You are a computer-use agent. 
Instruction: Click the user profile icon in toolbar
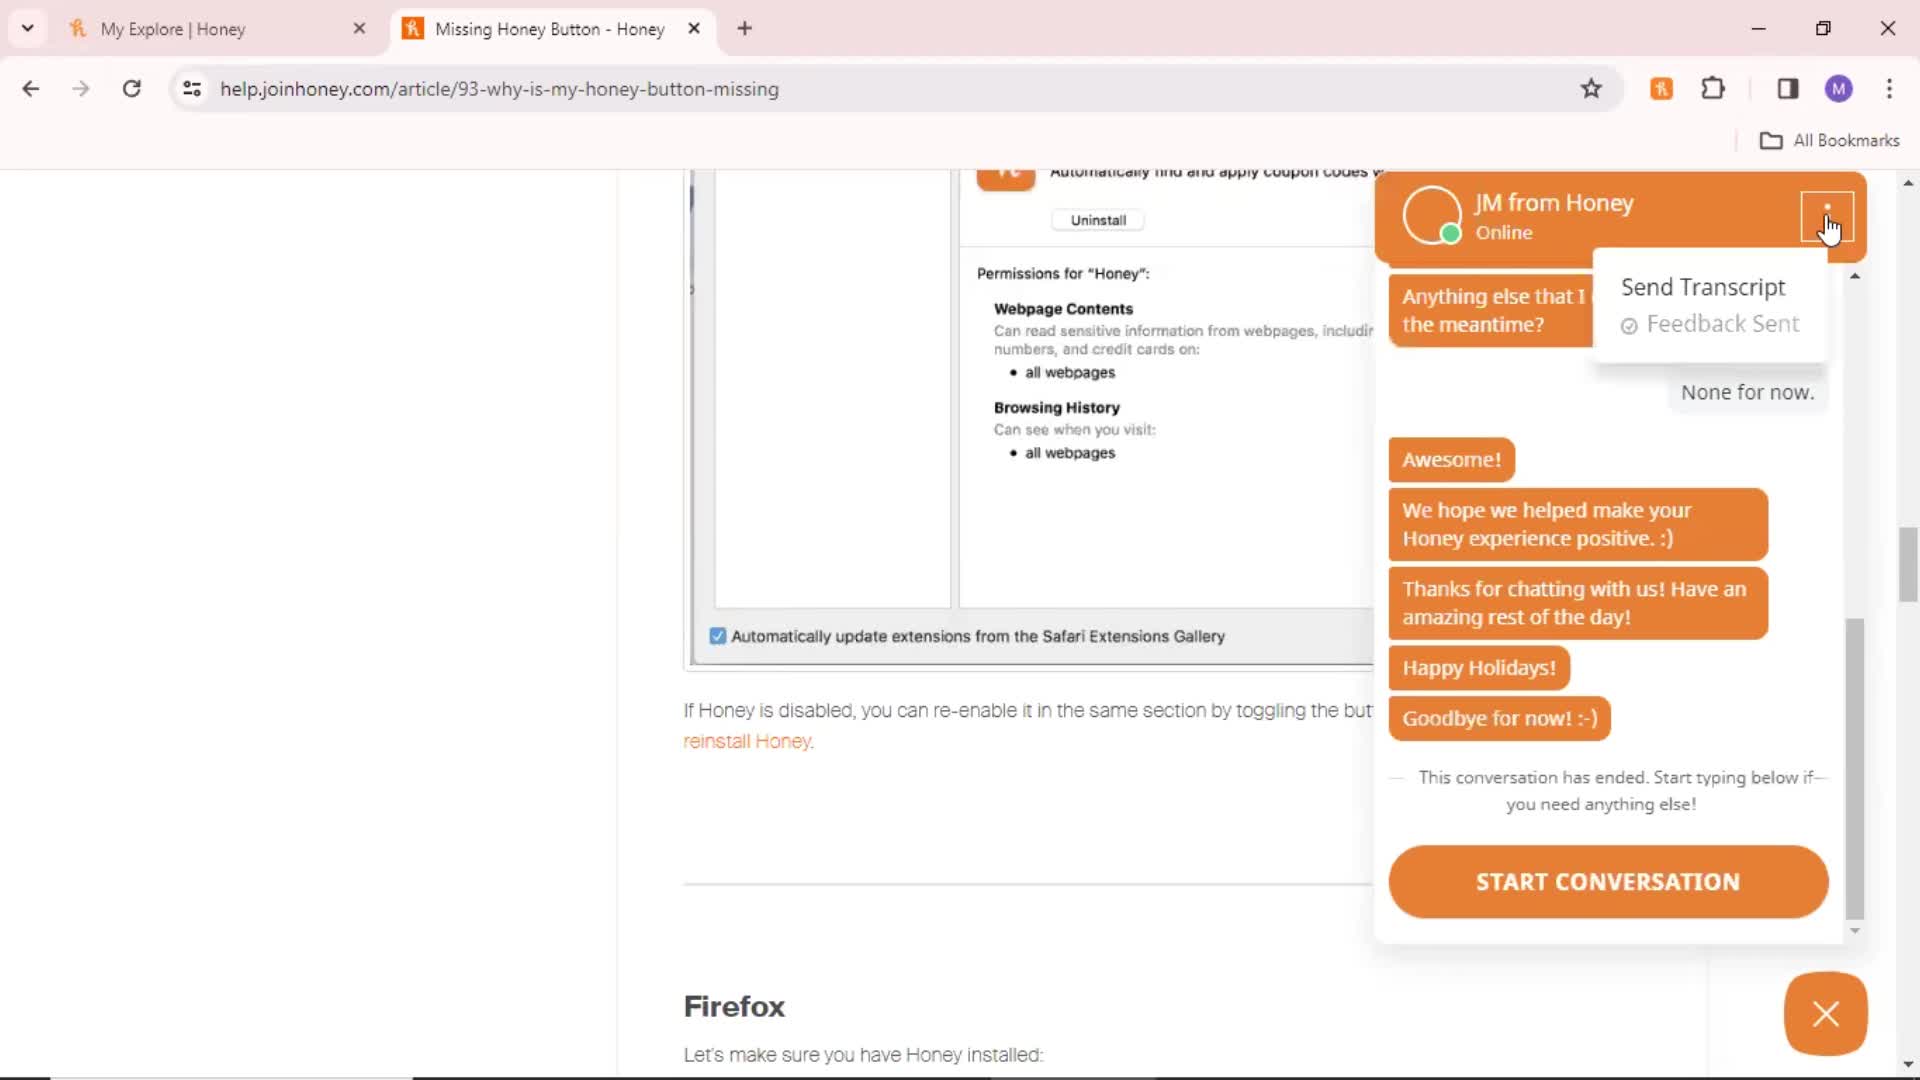pyautogui.click(x=1840, y=88)
